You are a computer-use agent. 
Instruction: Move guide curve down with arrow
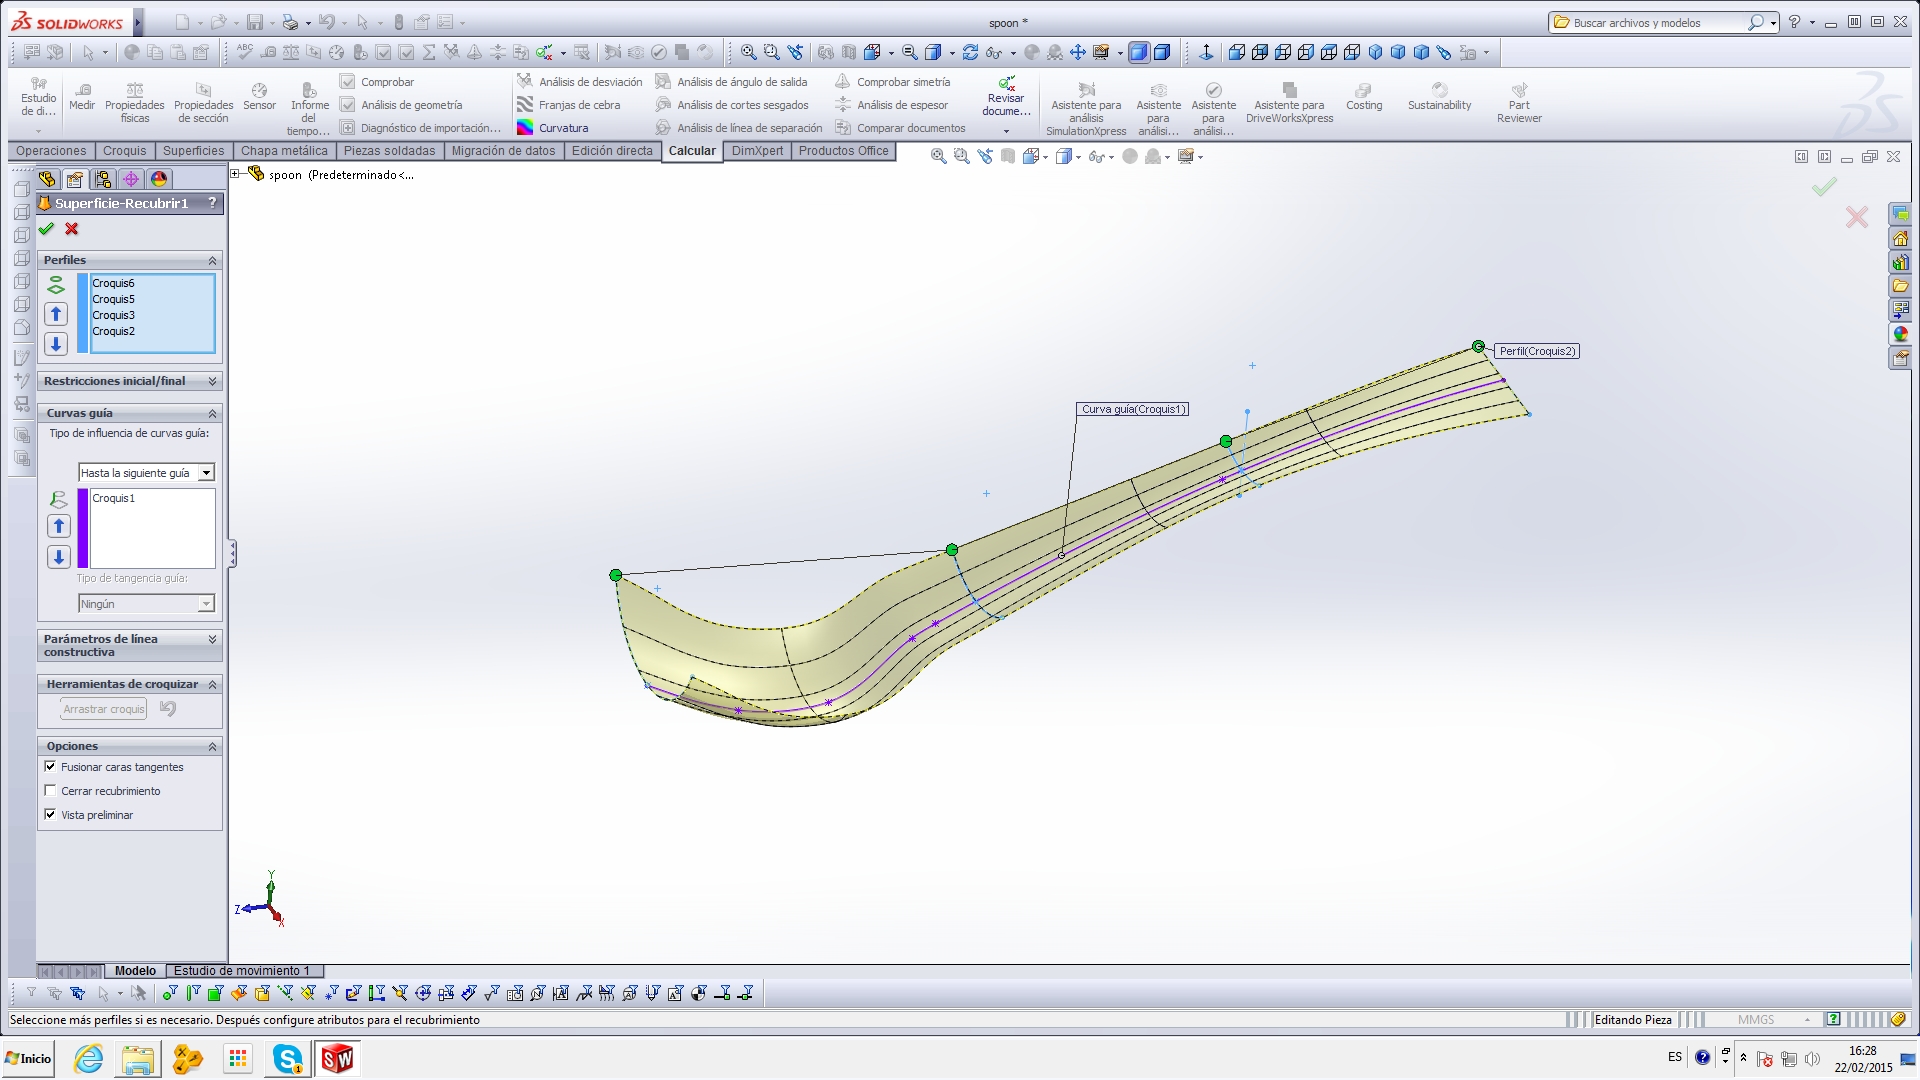(x=59, y=557)
